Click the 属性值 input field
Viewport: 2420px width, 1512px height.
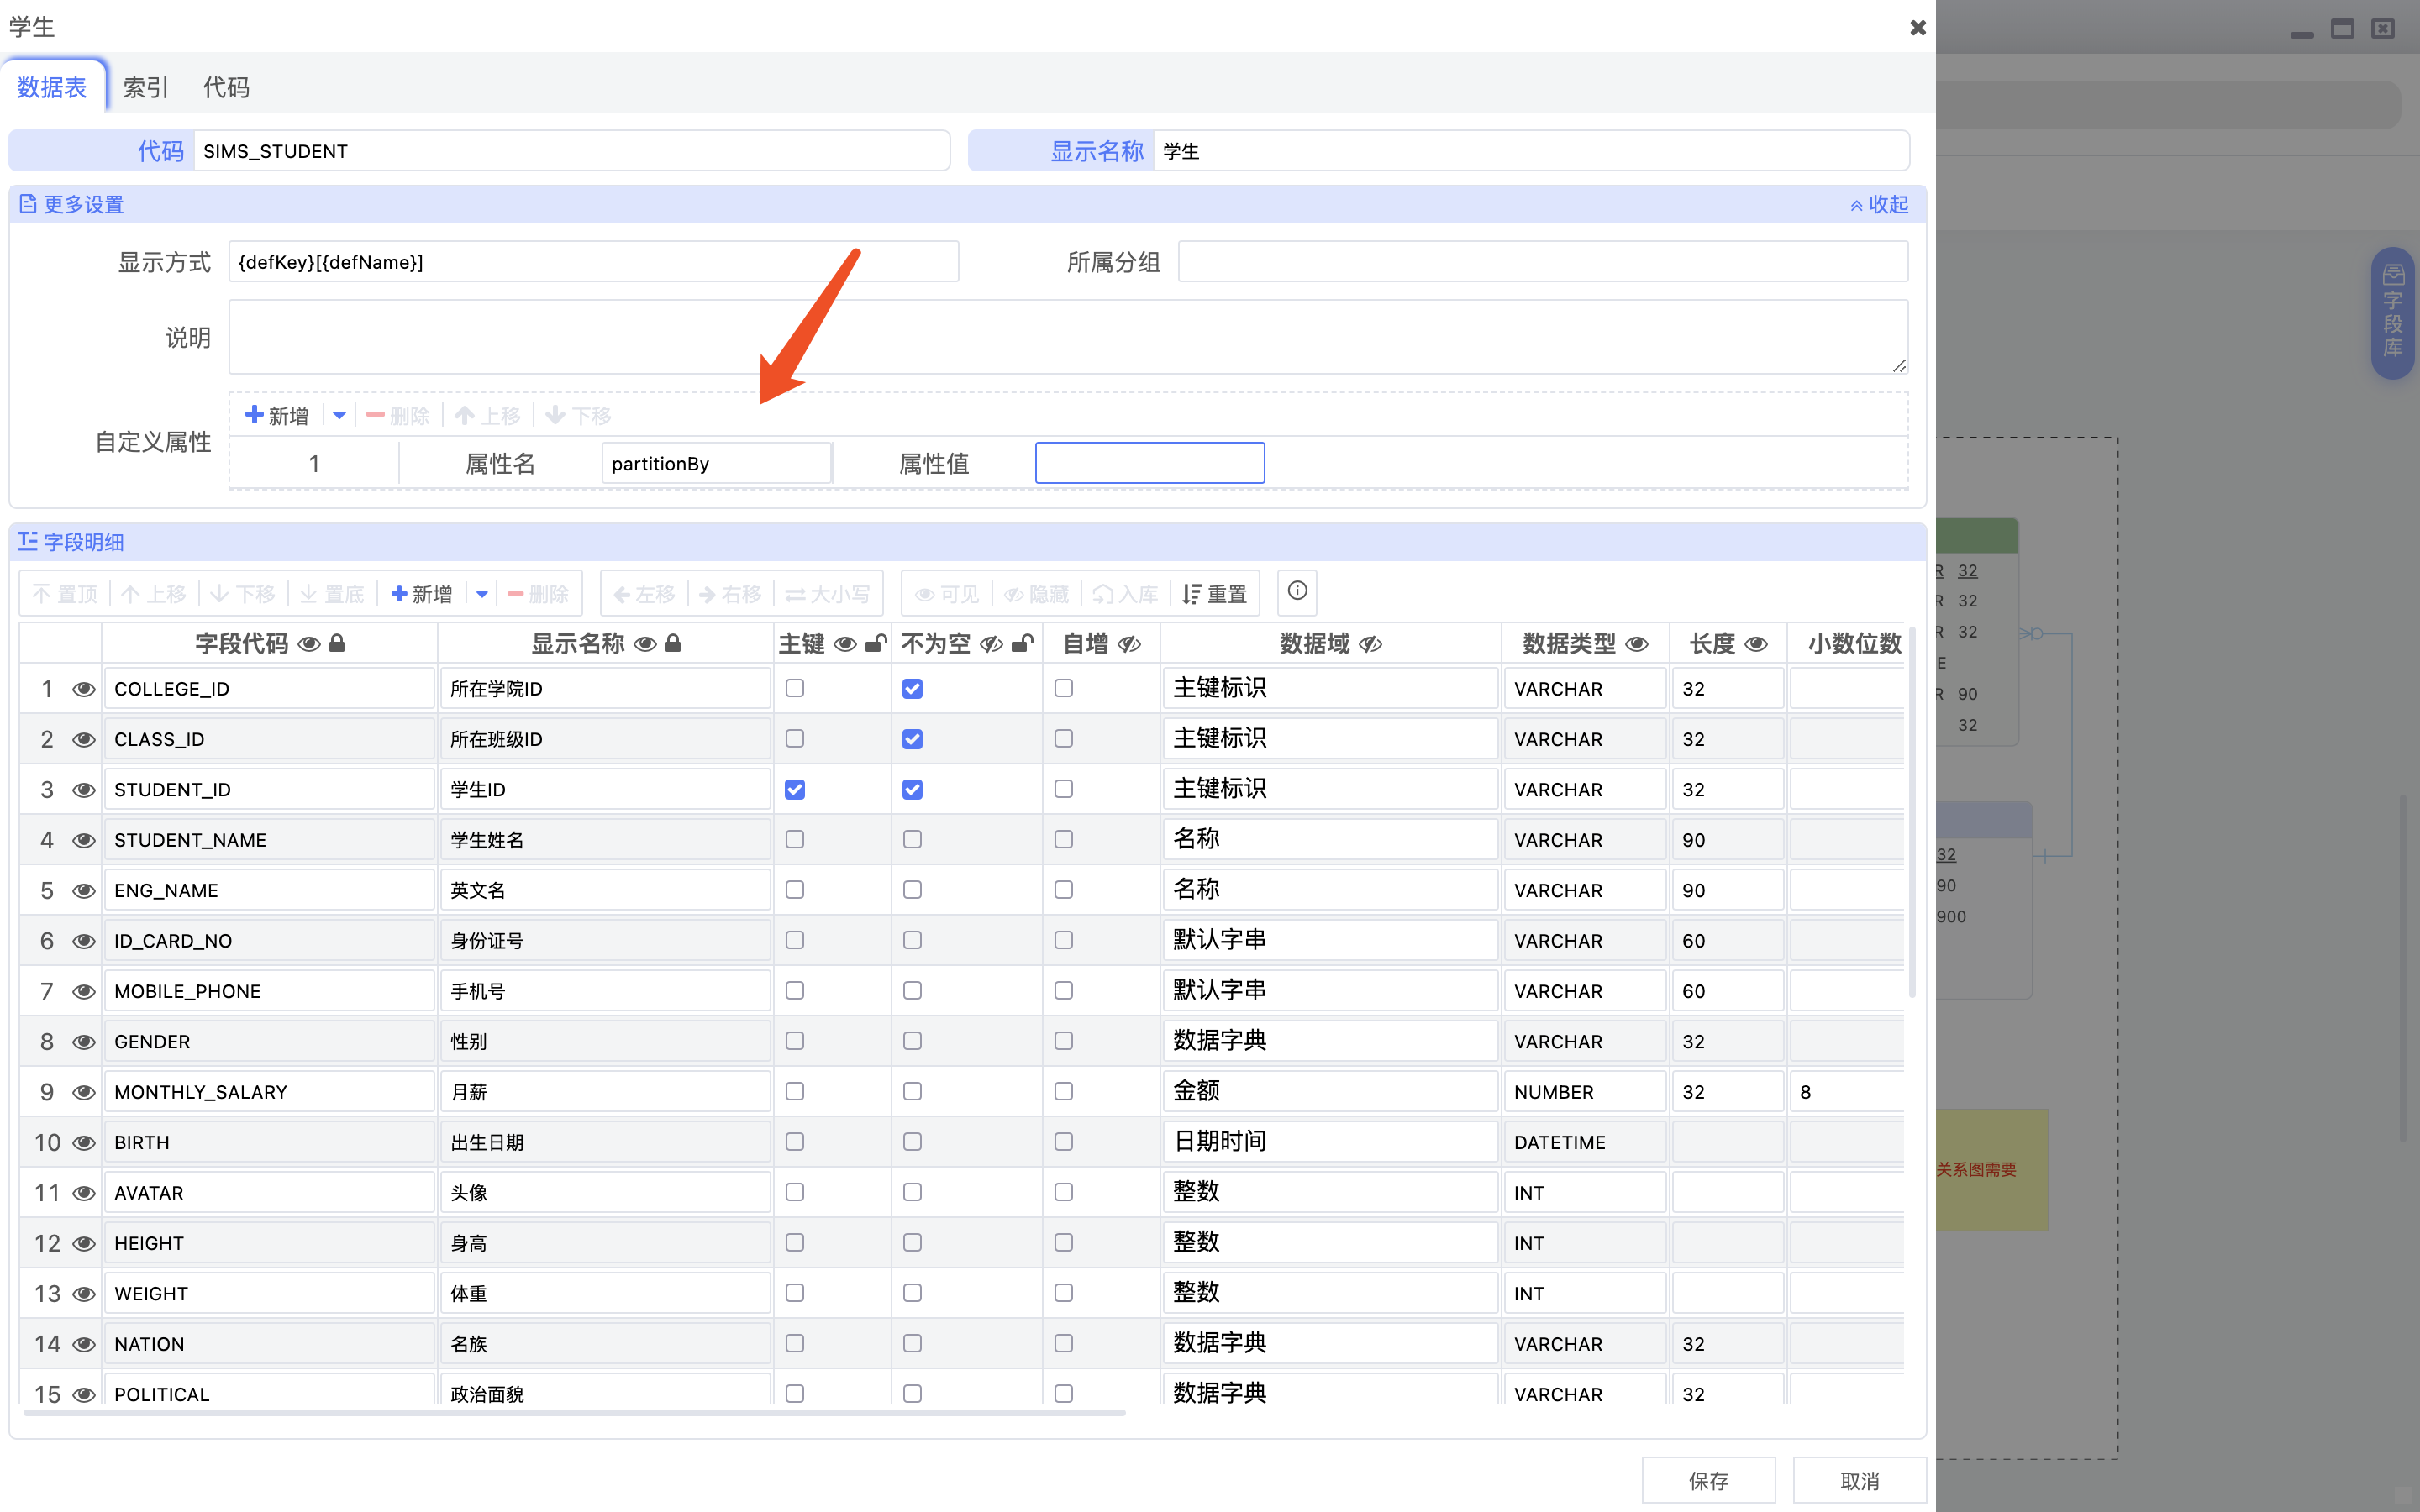pos(1149,463)
